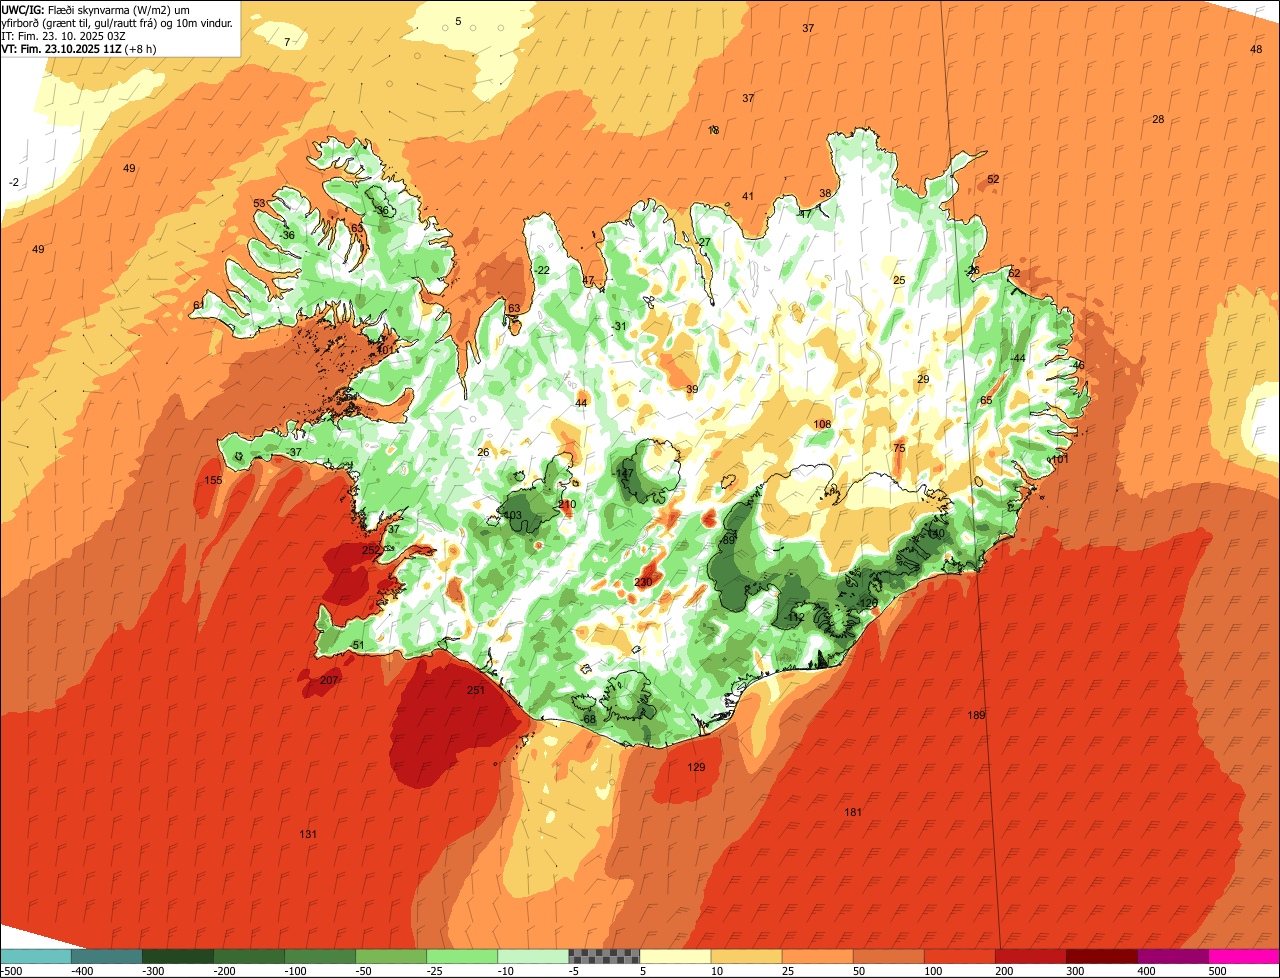Click the map value '41' off the north coast

[748, 196]
